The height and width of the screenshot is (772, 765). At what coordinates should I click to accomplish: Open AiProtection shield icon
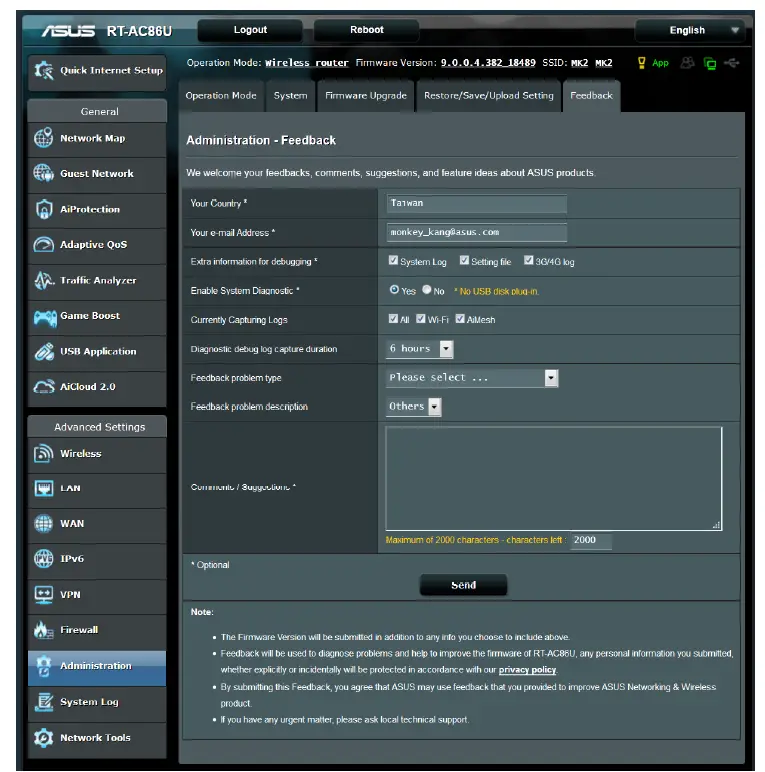tap(43, 209)
